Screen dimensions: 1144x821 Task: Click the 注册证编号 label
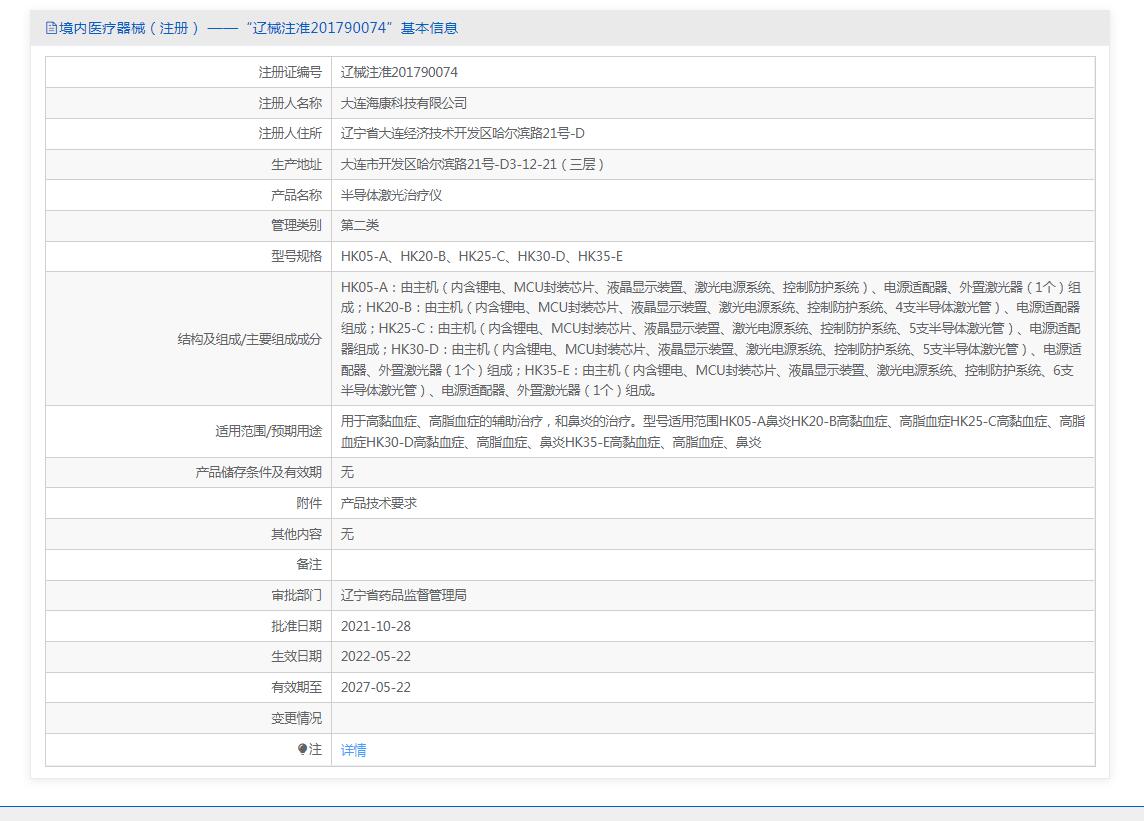(x=290, y=72)
